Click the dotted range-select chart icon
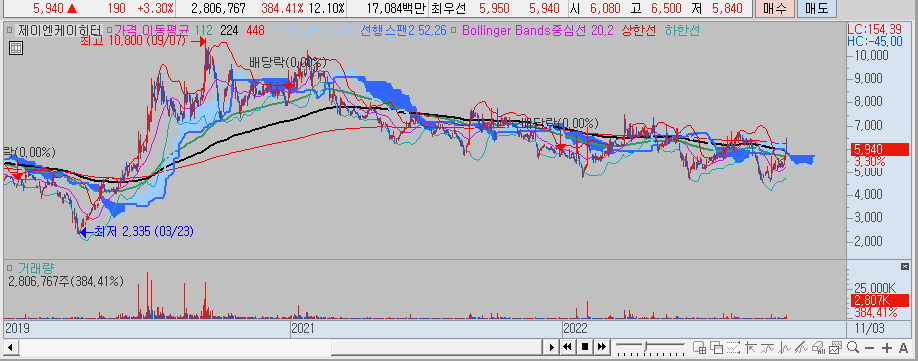 point(733,348)
